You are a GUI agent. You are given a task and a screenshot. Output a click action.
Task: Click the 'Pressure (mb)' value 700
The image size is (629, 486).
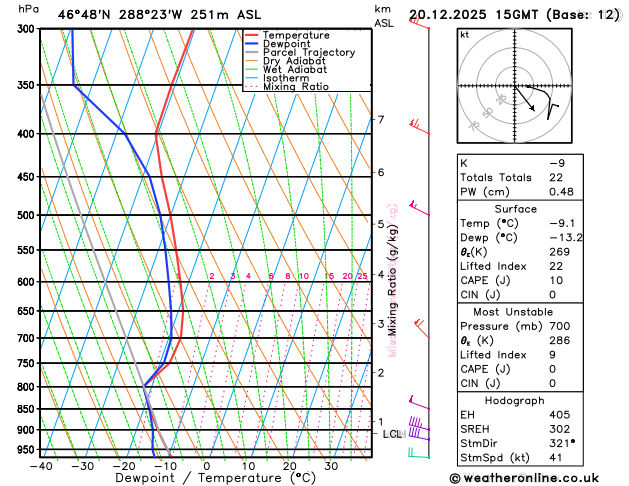[560, 326]
